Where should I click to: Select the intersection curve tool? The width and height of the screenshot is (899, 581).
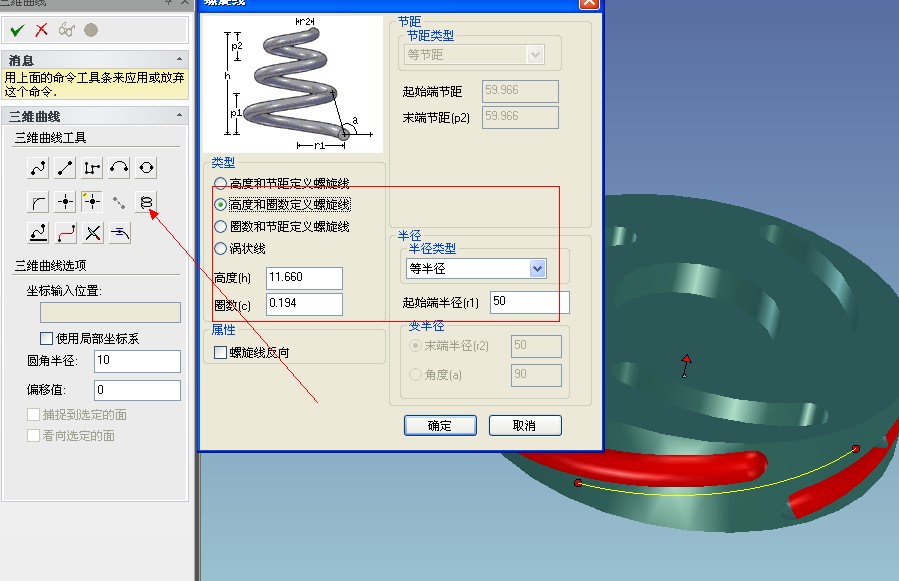coord(93,233)
